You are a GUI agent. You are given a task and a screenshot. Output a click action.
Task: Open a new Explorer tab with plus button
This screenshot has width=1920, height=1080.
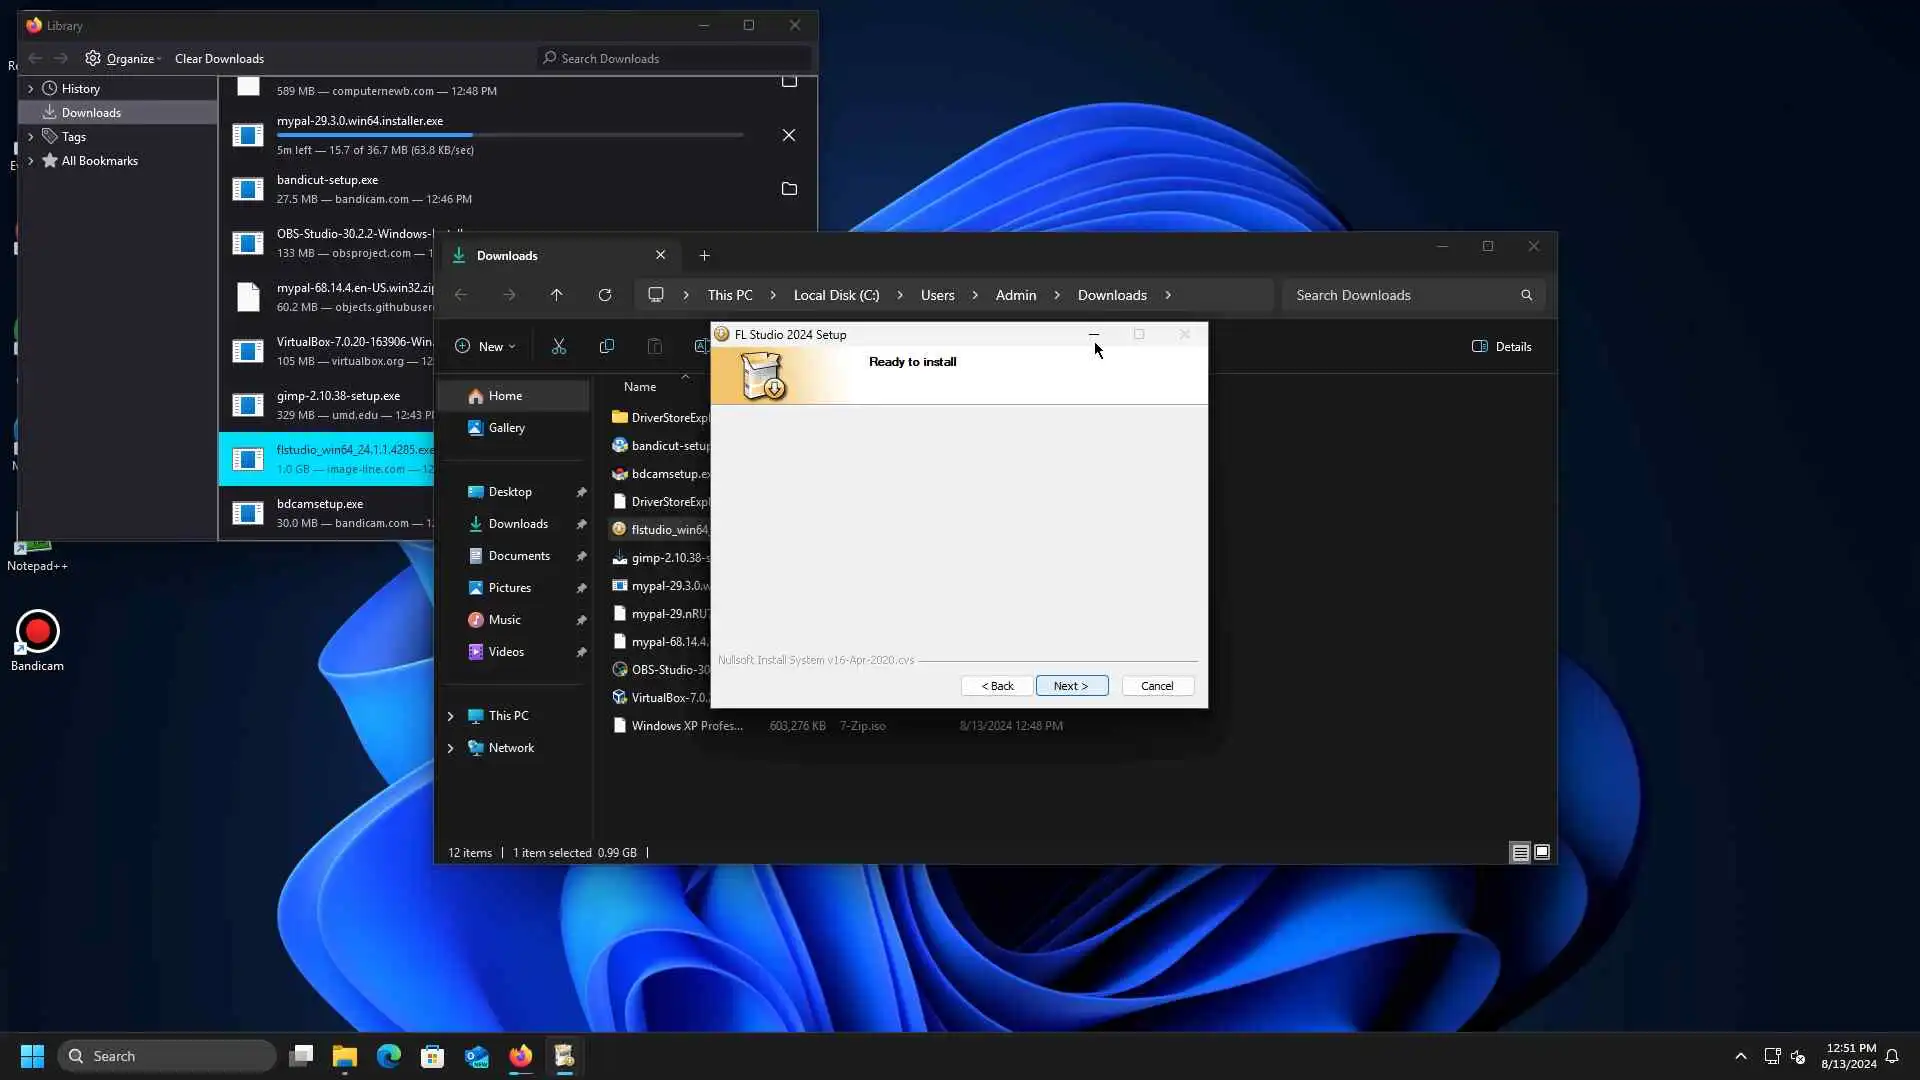(704, 256)
